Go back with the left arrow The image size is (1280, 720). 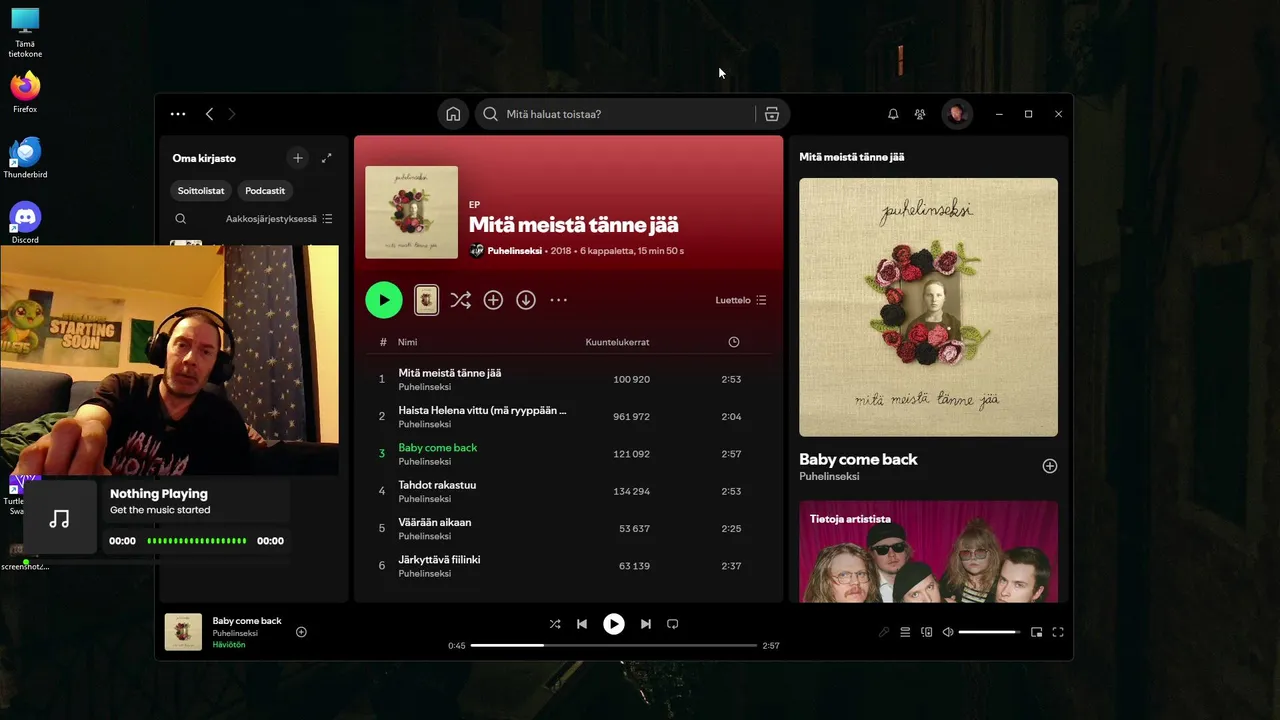tap(209, 114)
